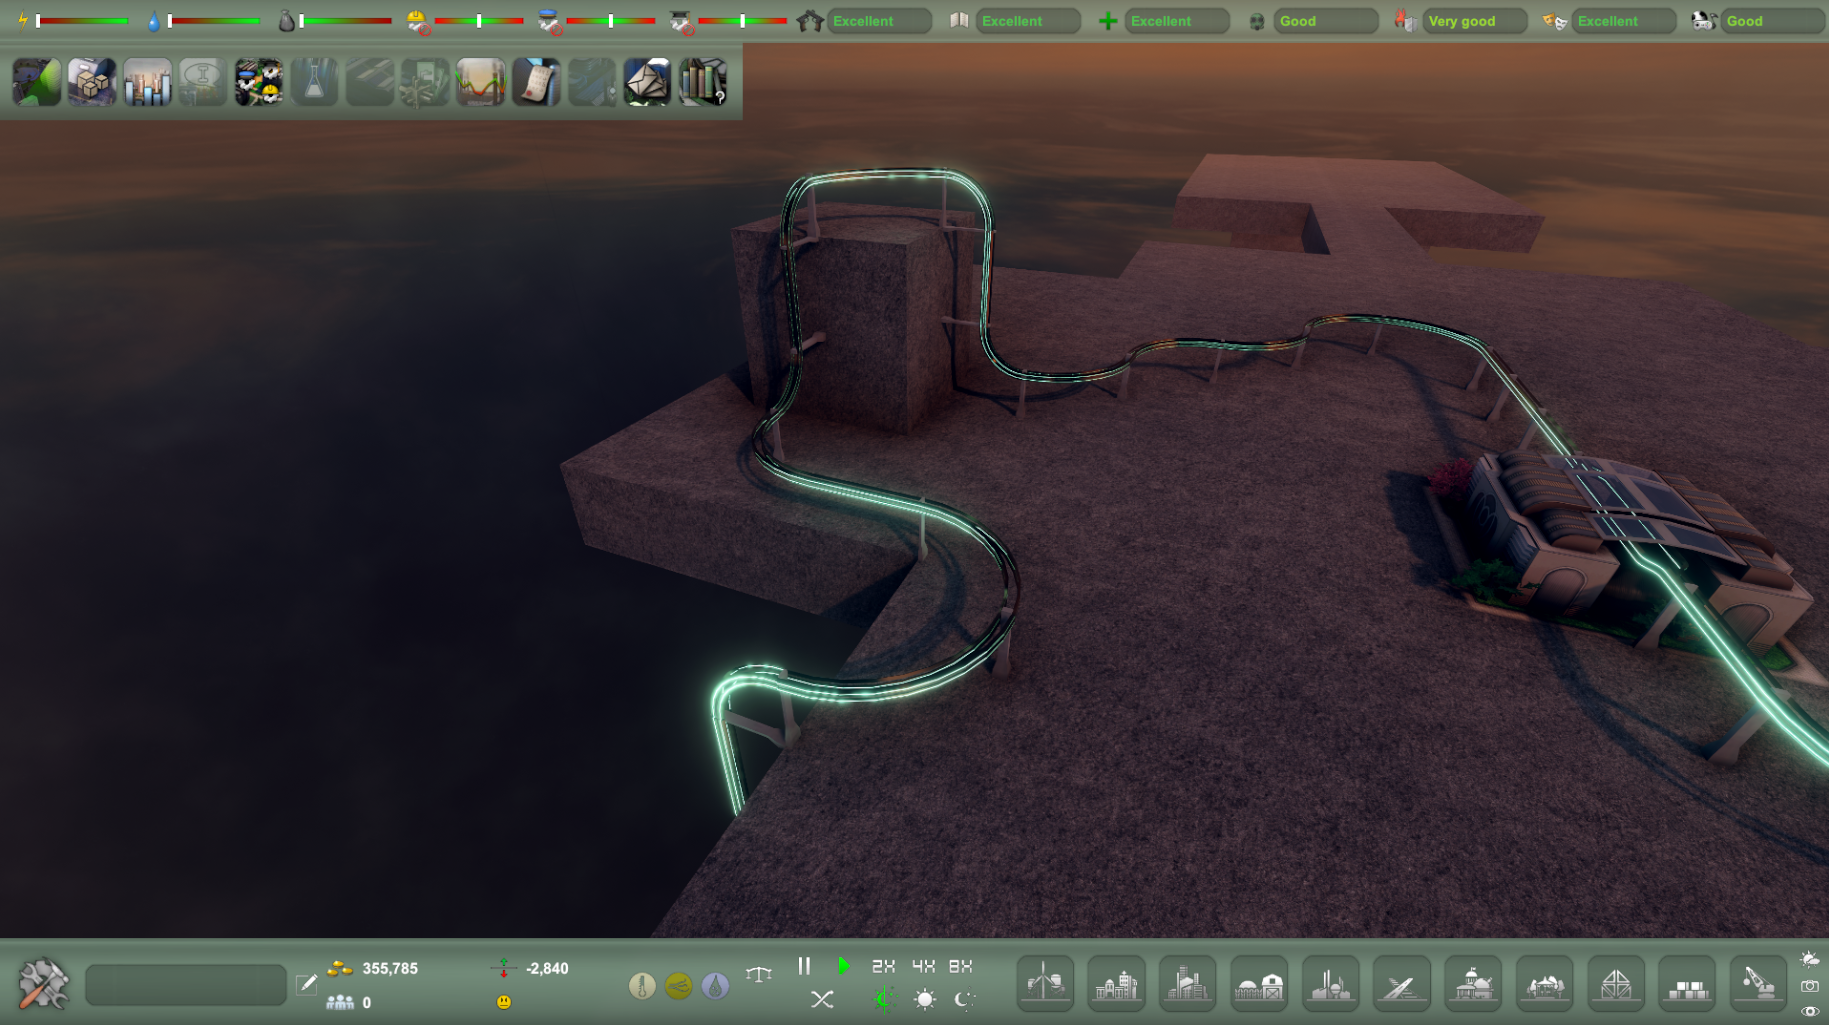Open the build tools hammer and wrench menu

(x=43, y=984)
